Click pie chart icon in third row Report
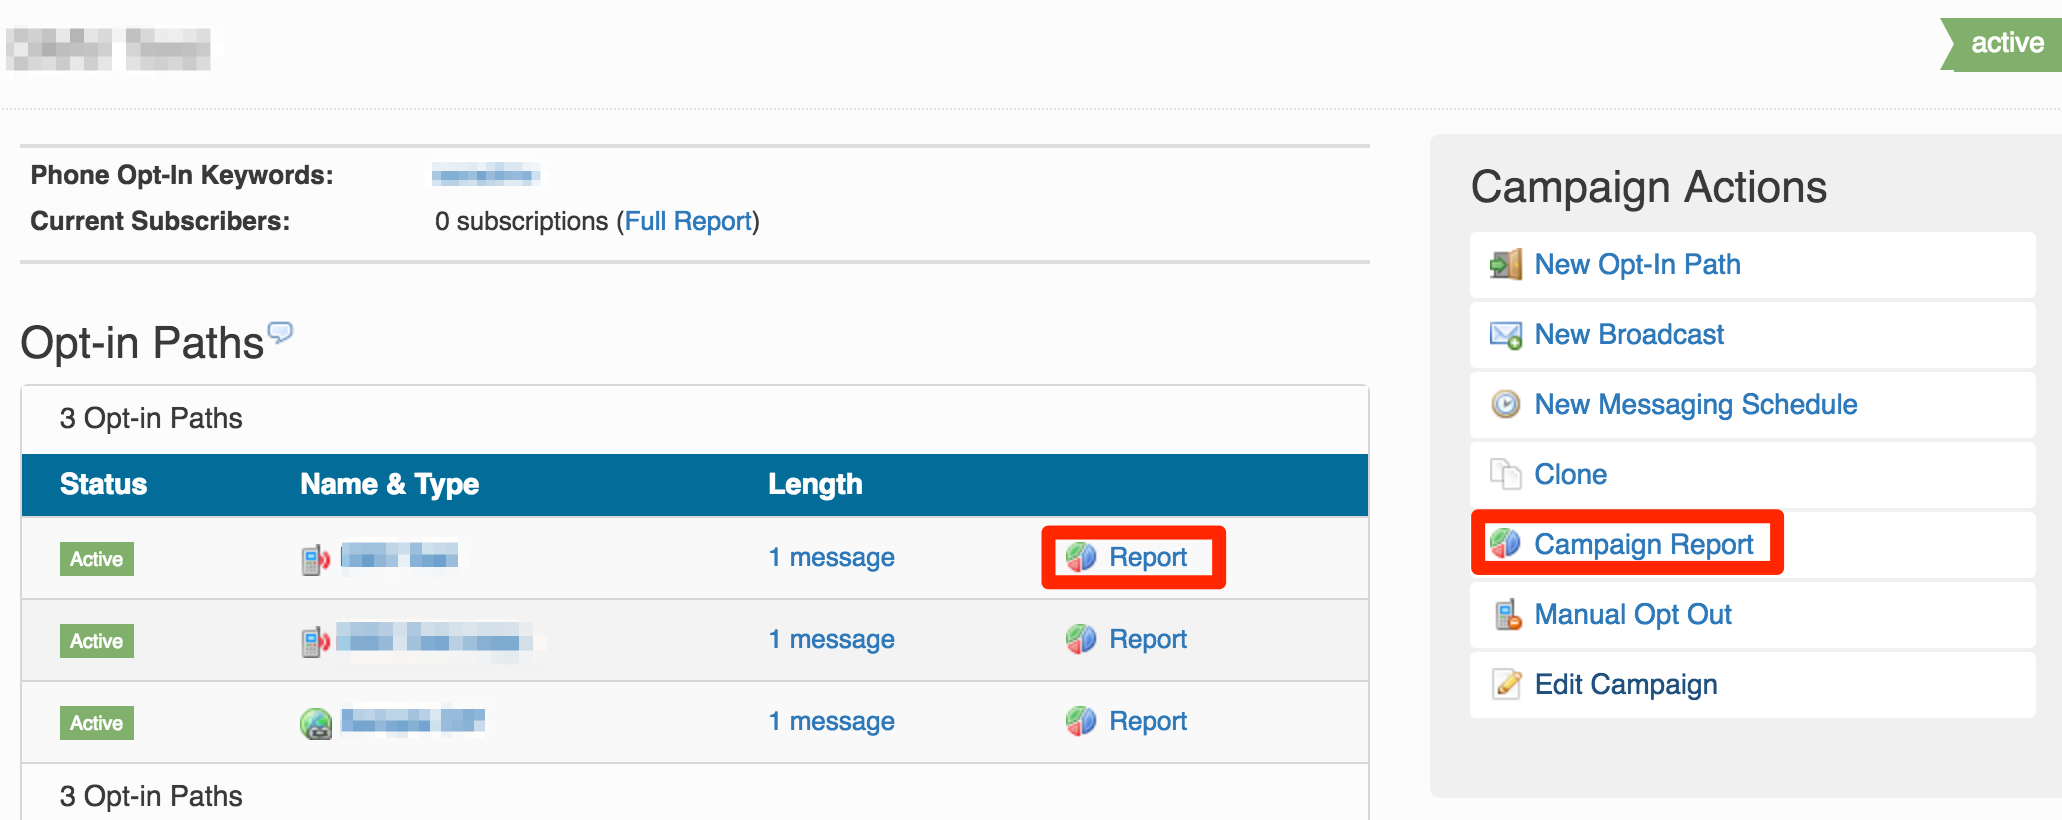The image size is (2062, 820). pyautogui.click(x=1081, y=720)
